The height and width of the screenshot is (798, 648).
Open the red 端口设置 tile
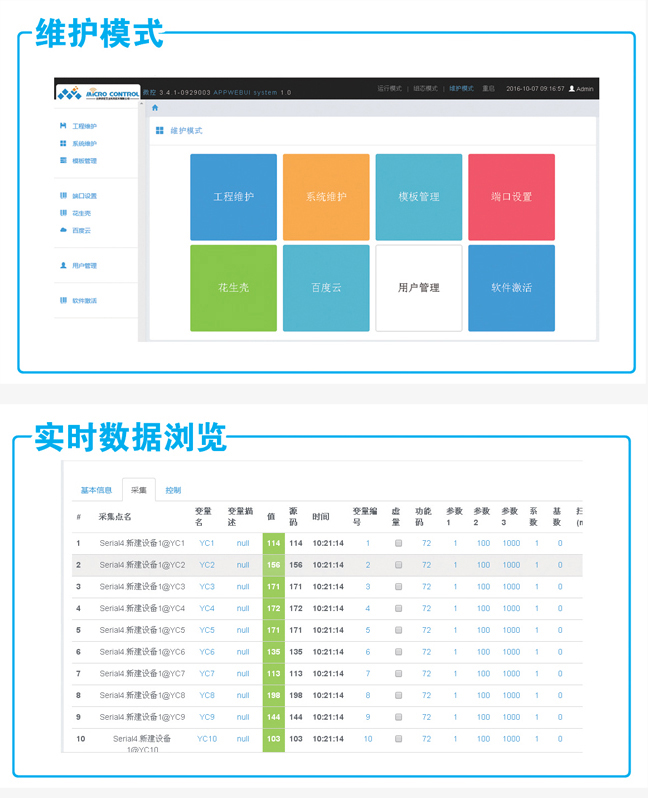click(511, 197)
